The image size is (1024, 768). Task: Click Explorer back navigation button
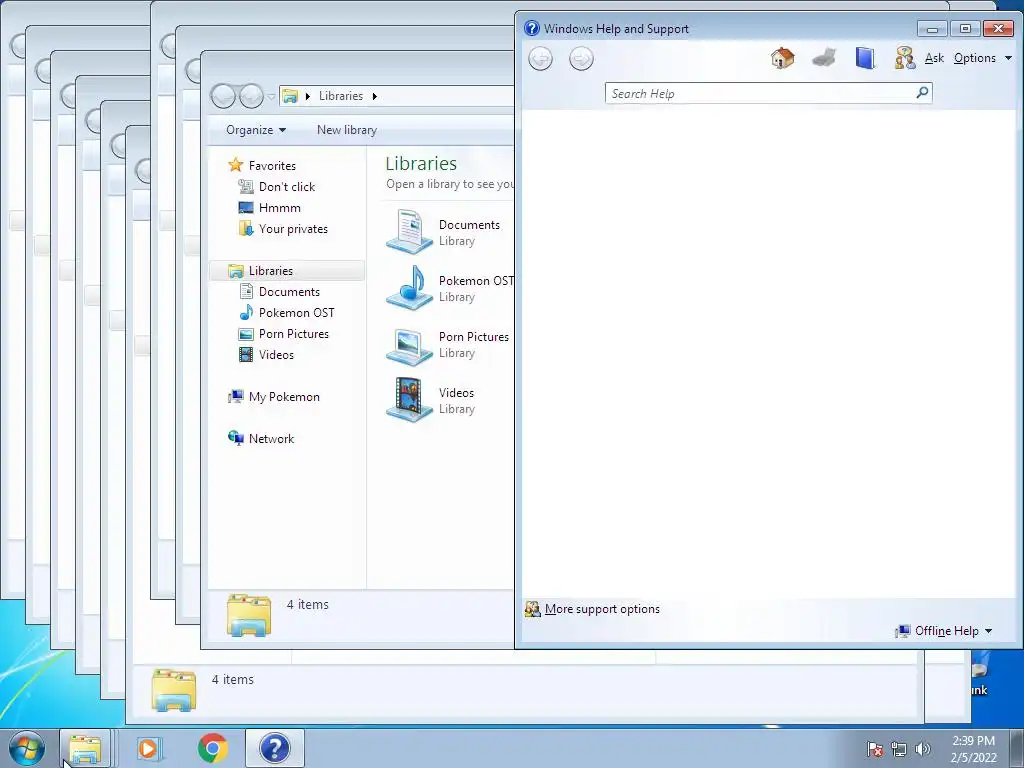pyautogui.click(x=223, y=96)
